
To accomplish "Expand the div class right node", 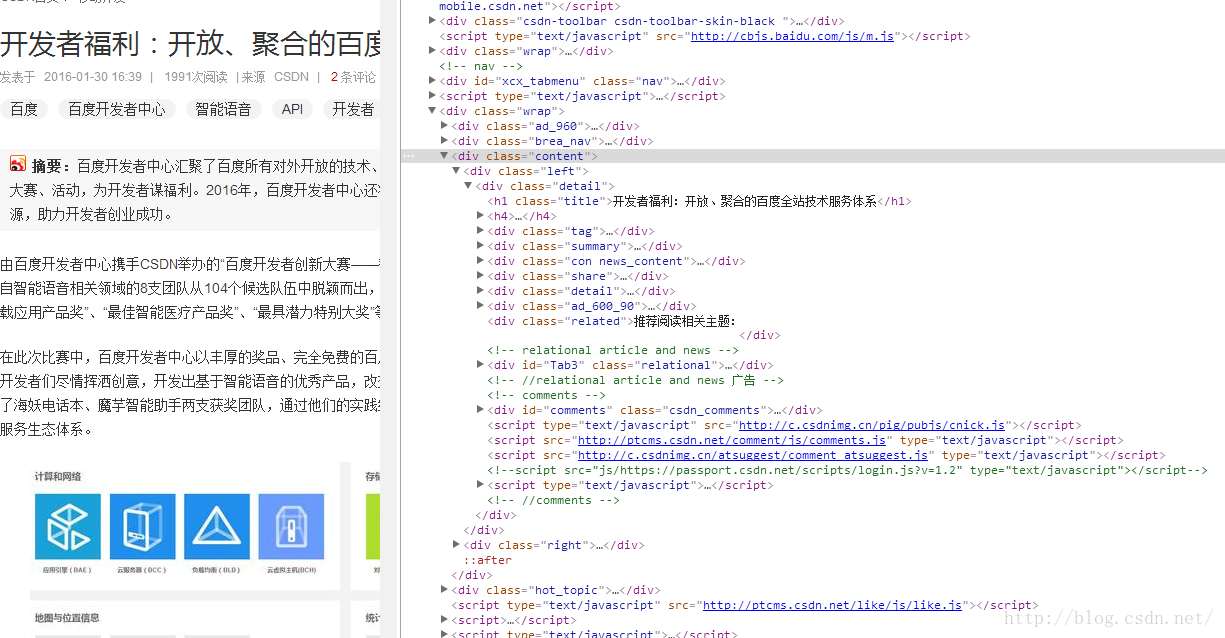I will pyautogui.click(x=457, y=545).
